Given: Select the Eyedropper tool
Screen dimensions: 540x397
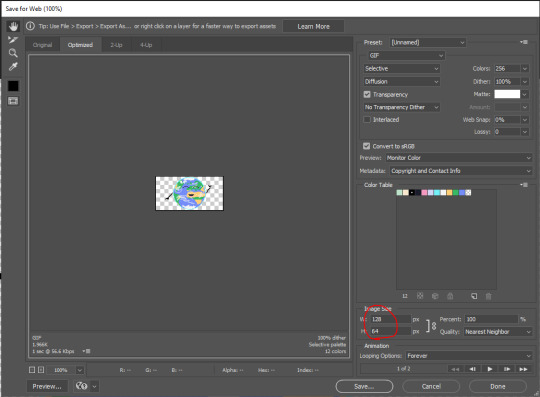Looking at the screenshot, I should click(x=13, y=66).
